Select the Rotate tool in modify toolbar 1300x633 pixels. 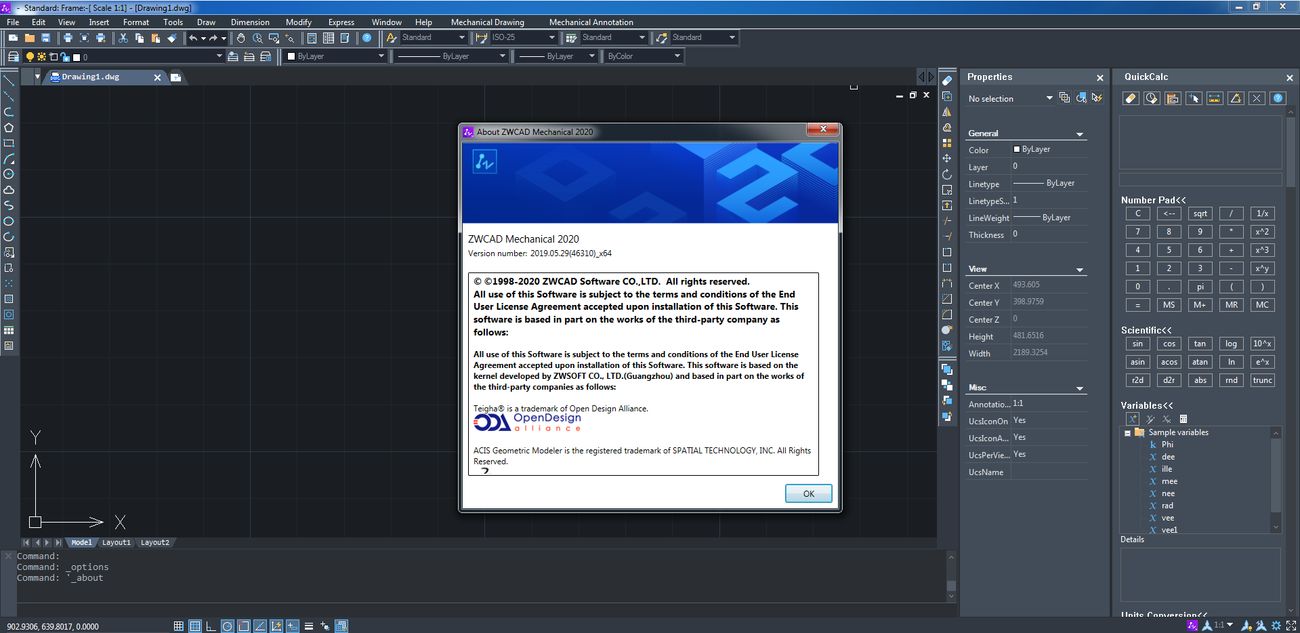947,174
